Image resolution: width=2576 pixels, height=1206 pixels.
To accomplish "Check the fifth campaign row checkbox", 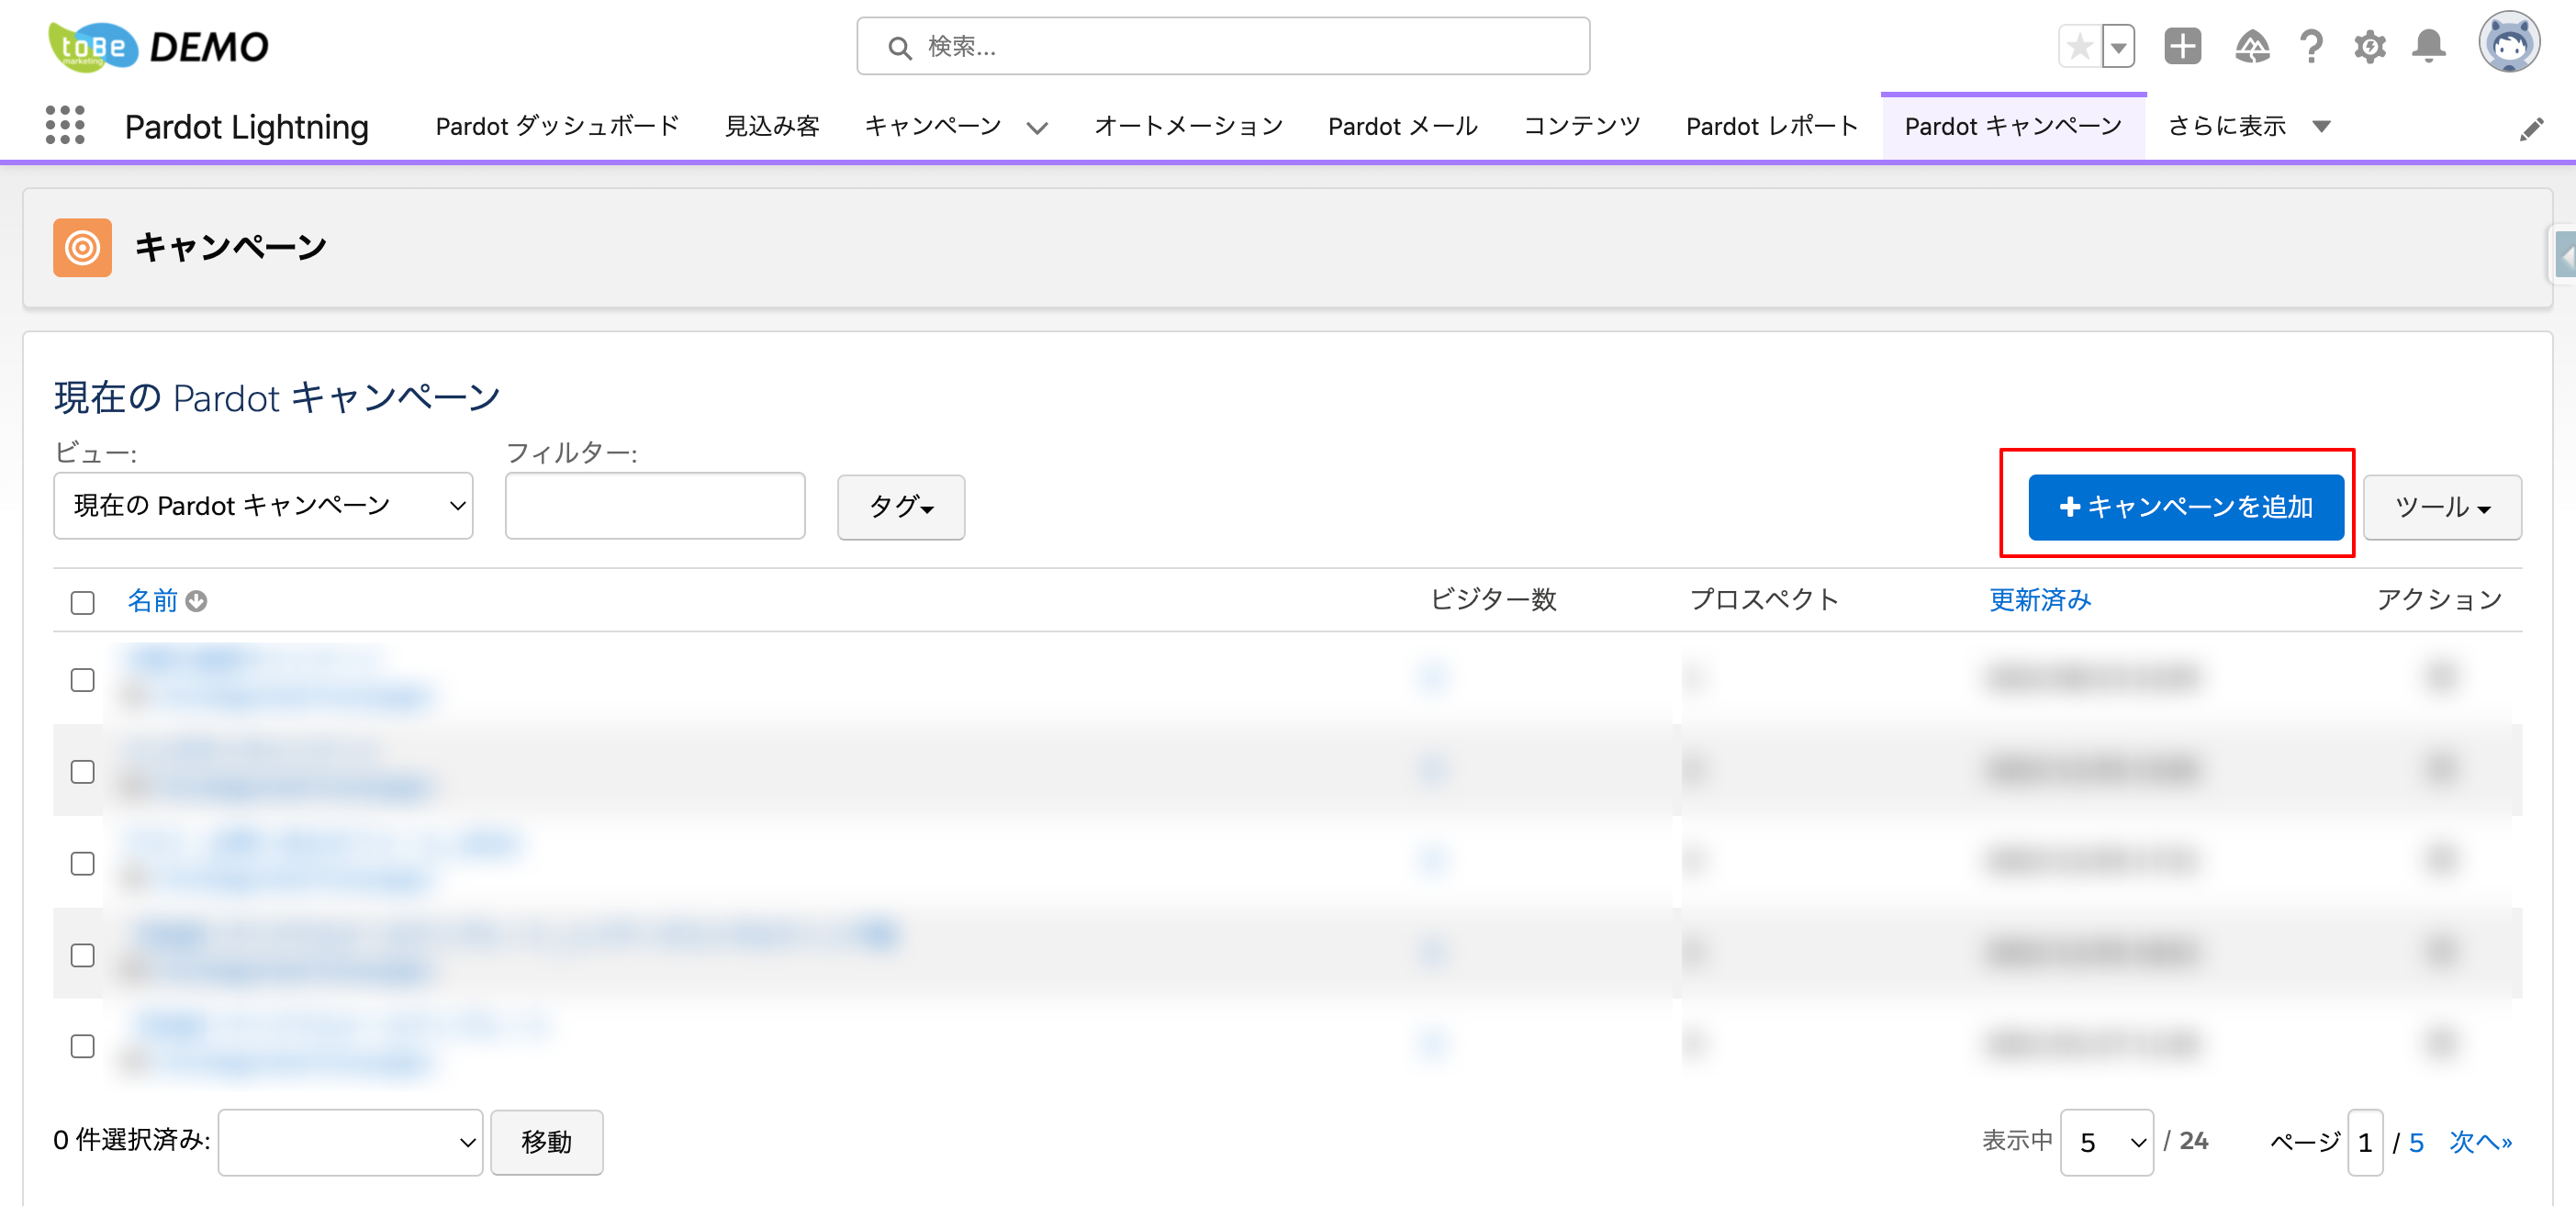I will tap(83, 1046).
